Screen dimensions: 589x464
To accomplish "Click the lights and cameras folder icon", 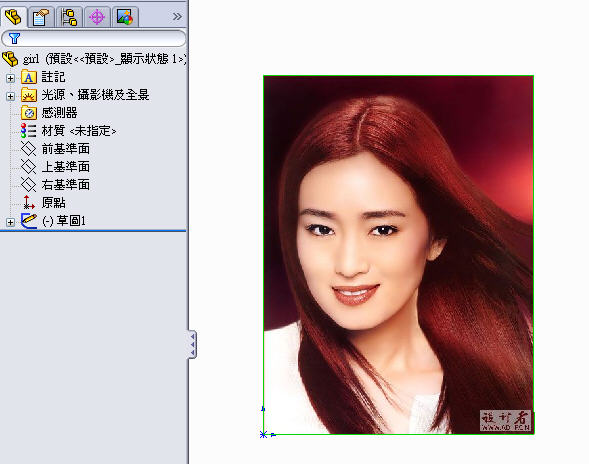I will [x=29, y=95].
